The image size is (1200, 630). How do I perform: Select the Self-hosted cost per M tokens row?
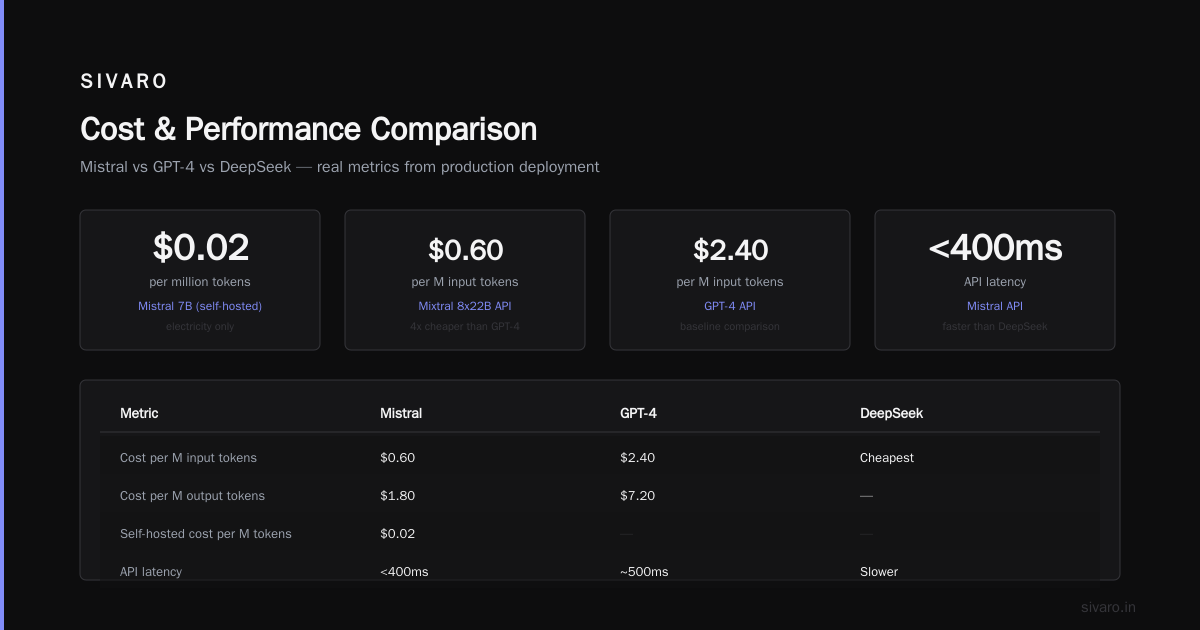pos(600,534)
